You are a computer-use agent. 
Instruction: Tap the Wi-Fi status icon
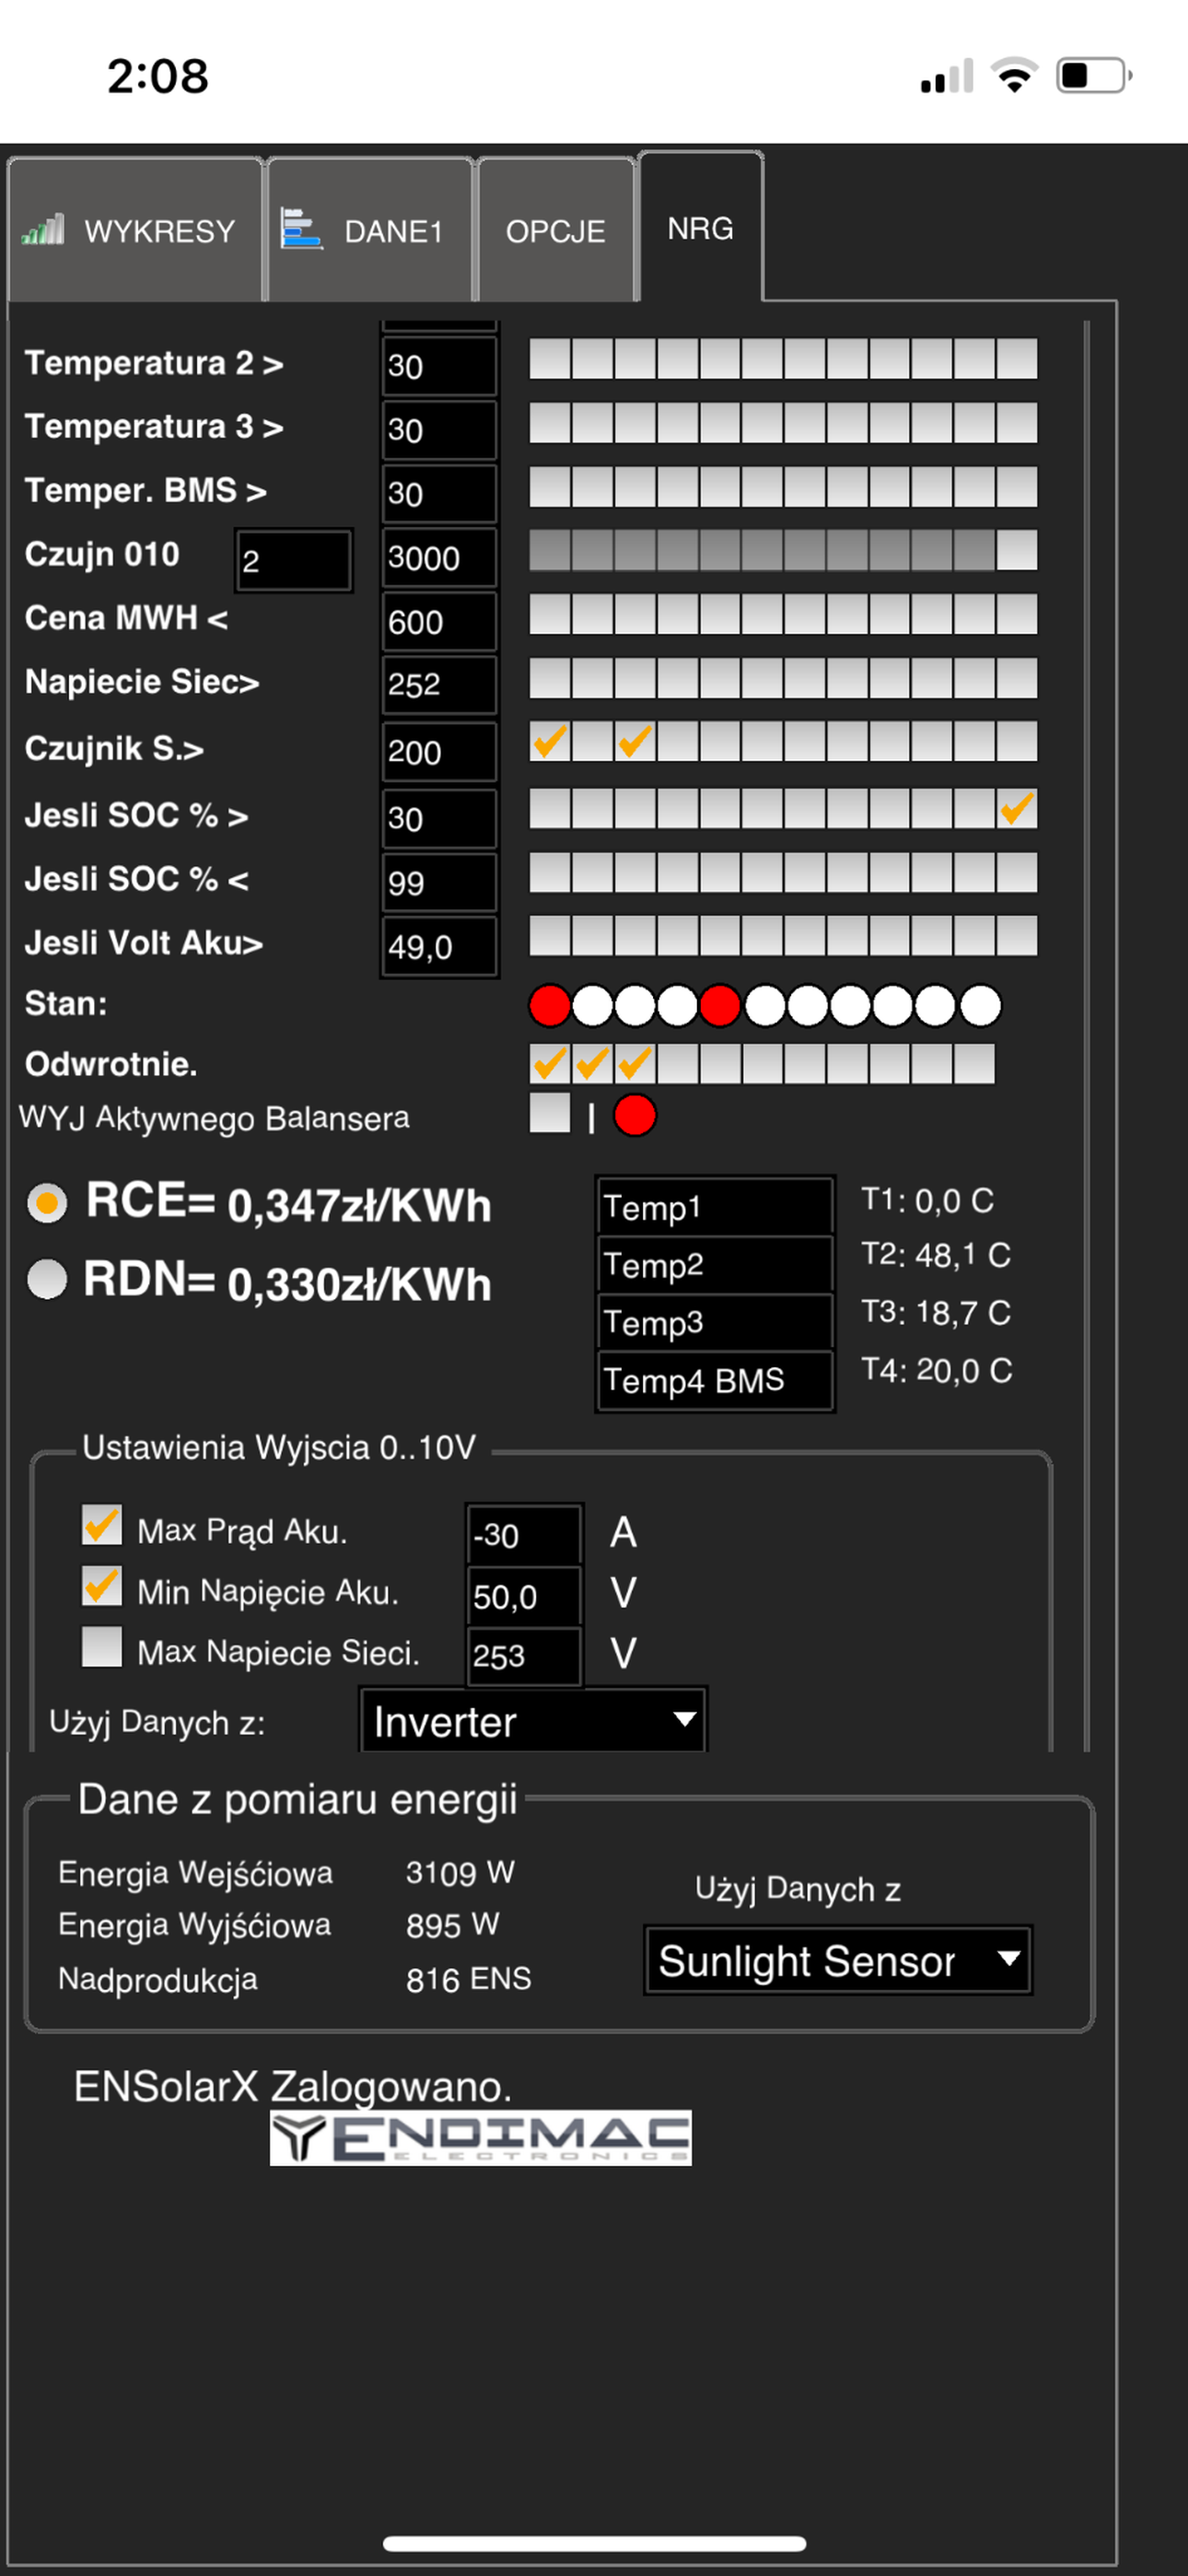click(x=1014, y=75)
